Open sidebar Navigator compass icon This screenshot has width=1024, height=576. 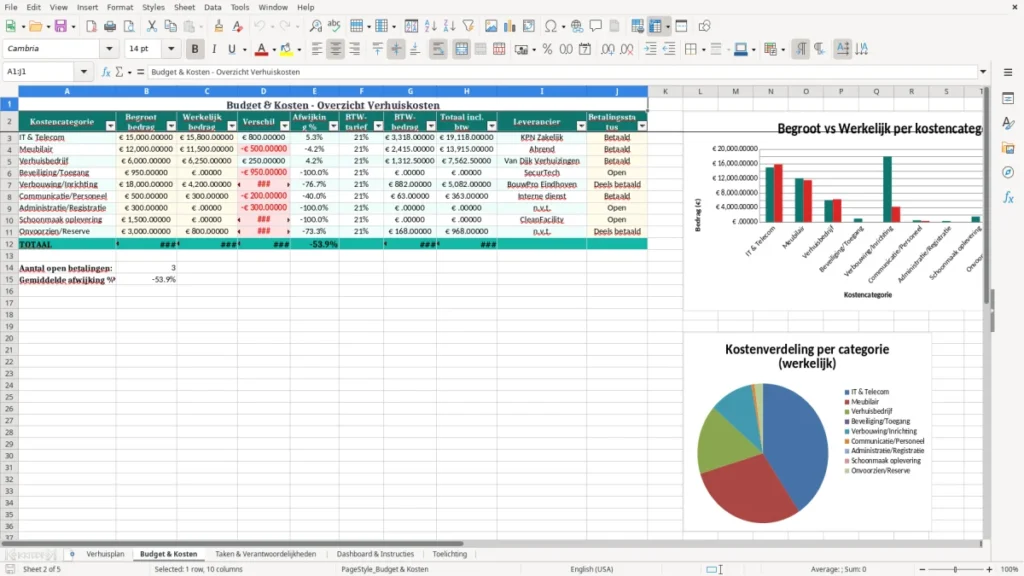[x=1008, y=172]
